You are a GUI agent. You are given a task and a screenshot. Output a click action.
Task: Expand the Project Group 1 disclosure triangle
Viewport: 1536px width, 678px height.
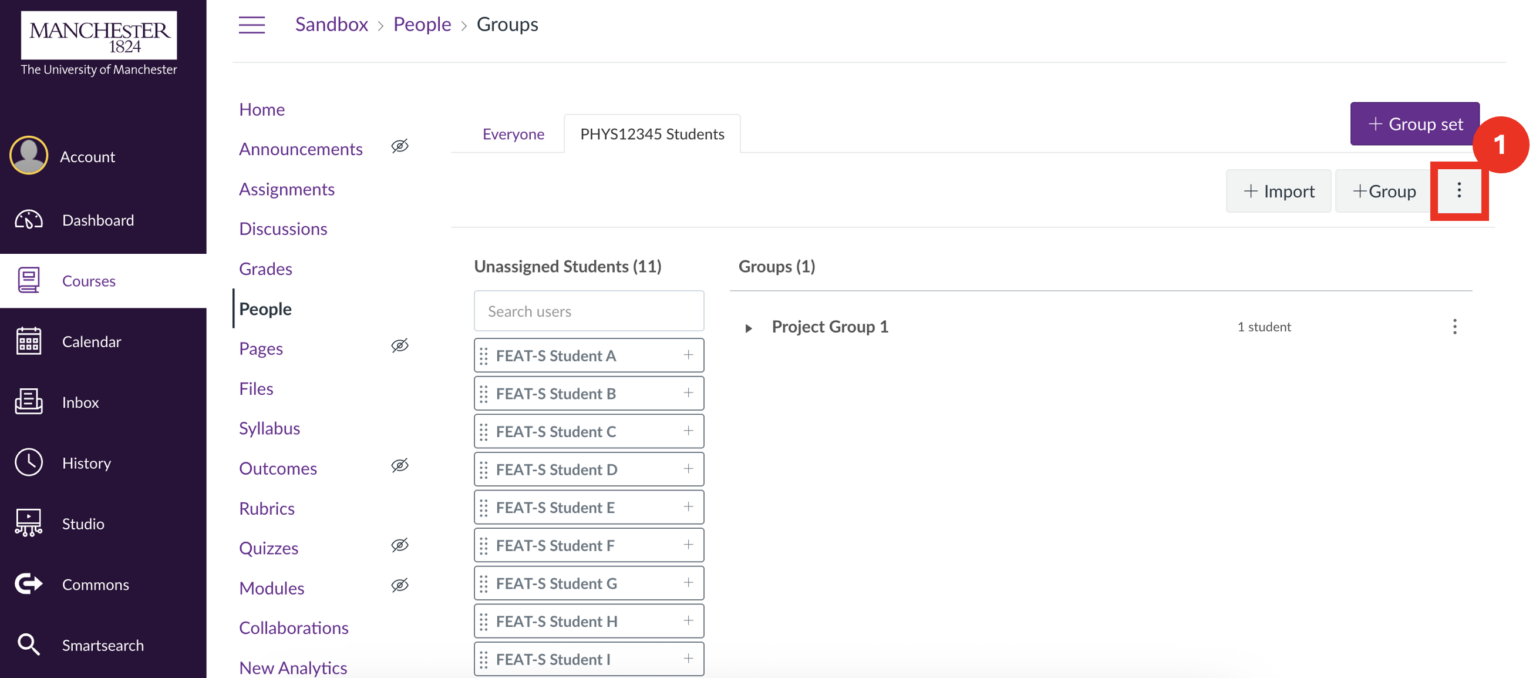point(748,327)
